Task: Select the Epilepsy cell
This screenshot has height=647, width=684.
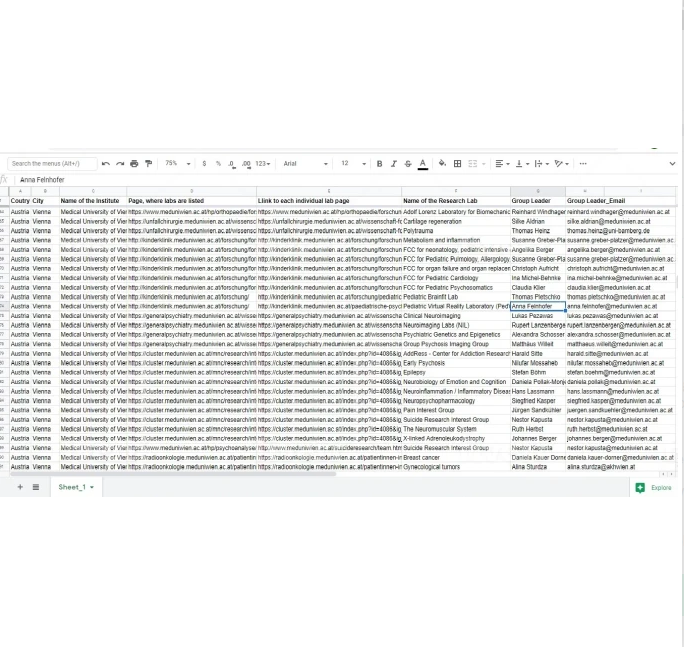Action: pyautogui.click(x=456, y=373)
